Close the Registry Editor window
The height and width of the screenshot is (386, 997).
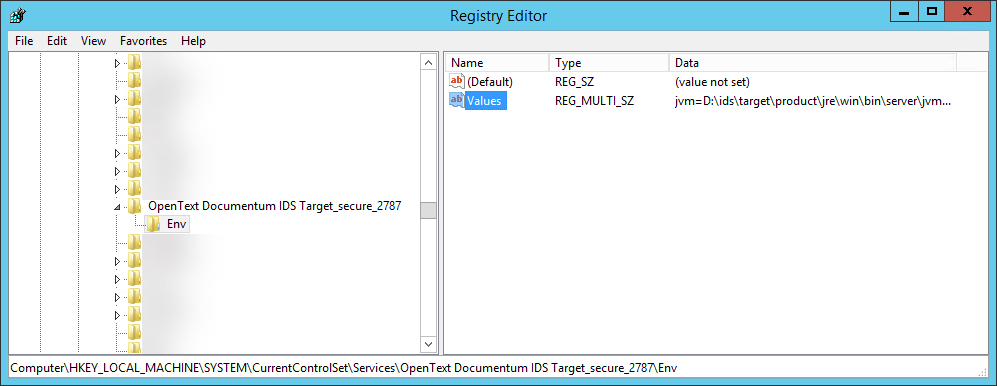968,11
